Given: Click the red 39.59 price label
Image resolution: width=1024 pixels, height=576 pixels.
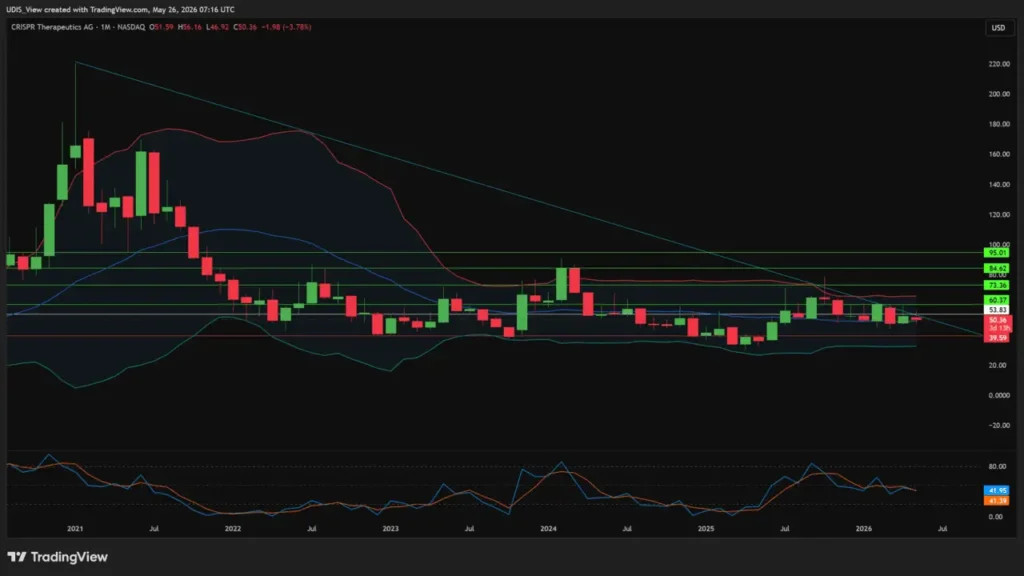Looking at the screenshot, I should (x=997, y=338).
